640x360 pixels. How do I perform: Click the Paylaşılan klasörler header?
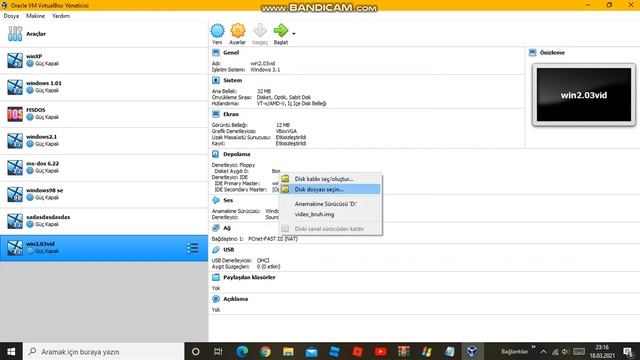[249, 277]
